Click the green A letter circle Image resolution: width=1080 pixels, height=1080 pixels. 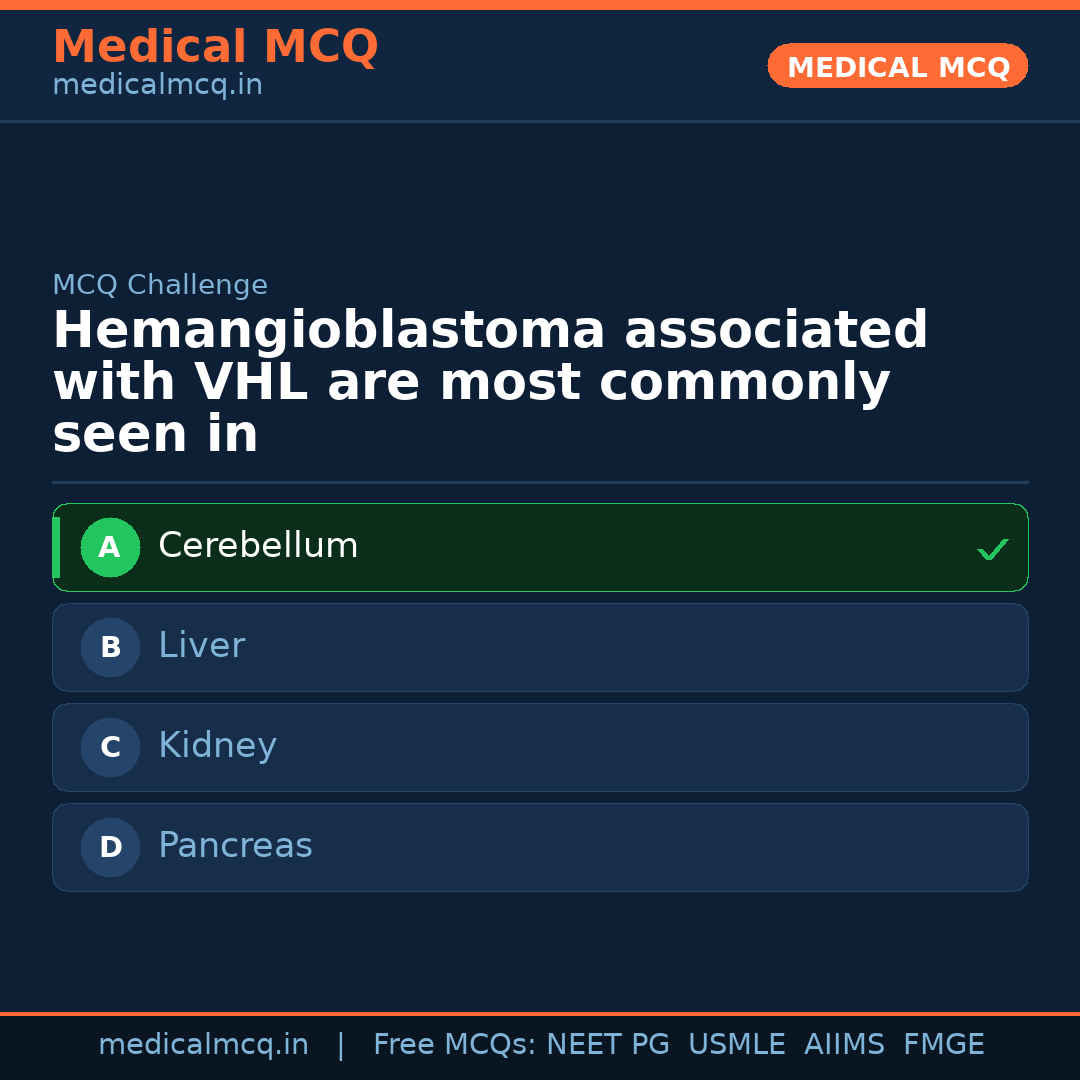coord(110,548)
